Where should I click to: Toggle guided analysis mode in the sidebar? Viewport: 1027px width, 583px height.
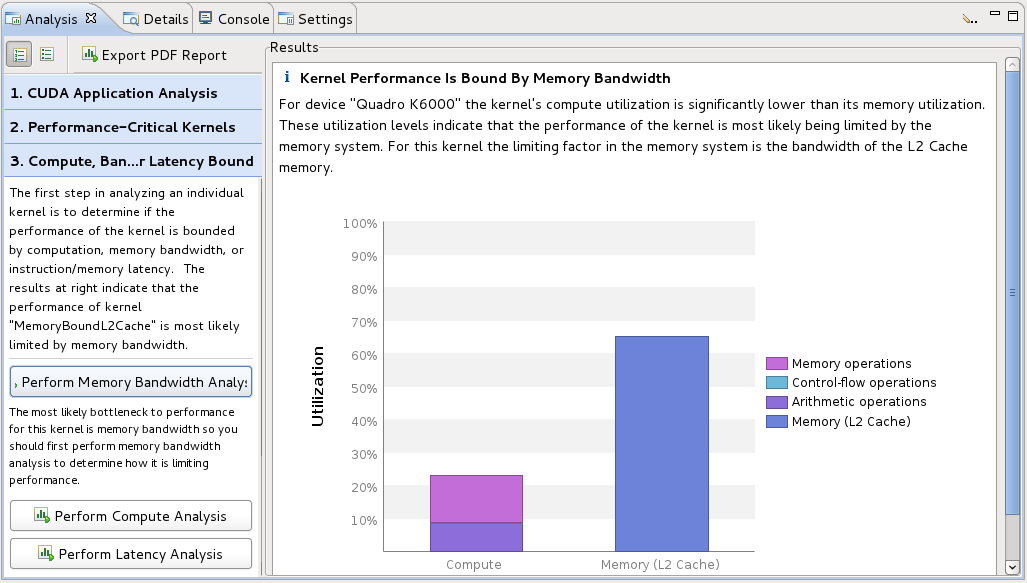pyautogui.click(x=19, y=54)
